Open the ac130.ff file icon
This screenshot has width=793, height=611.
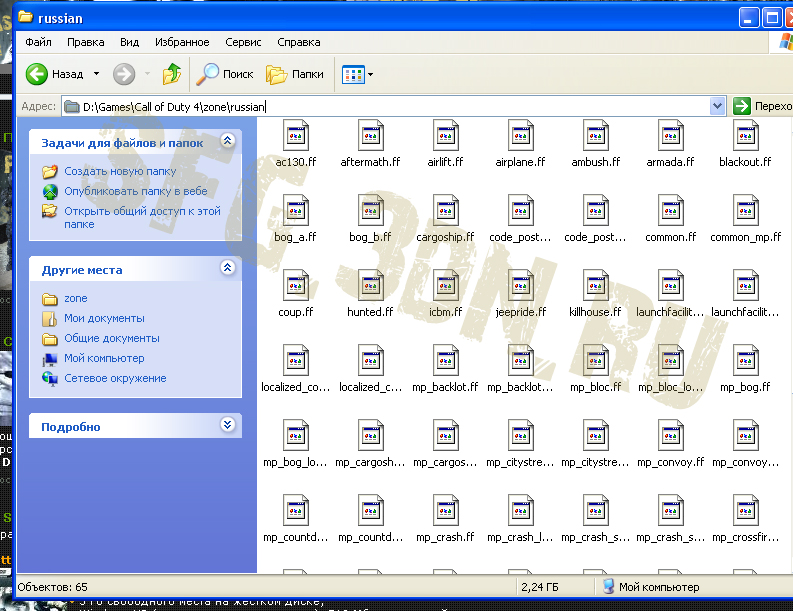click(x=296, y=136)
